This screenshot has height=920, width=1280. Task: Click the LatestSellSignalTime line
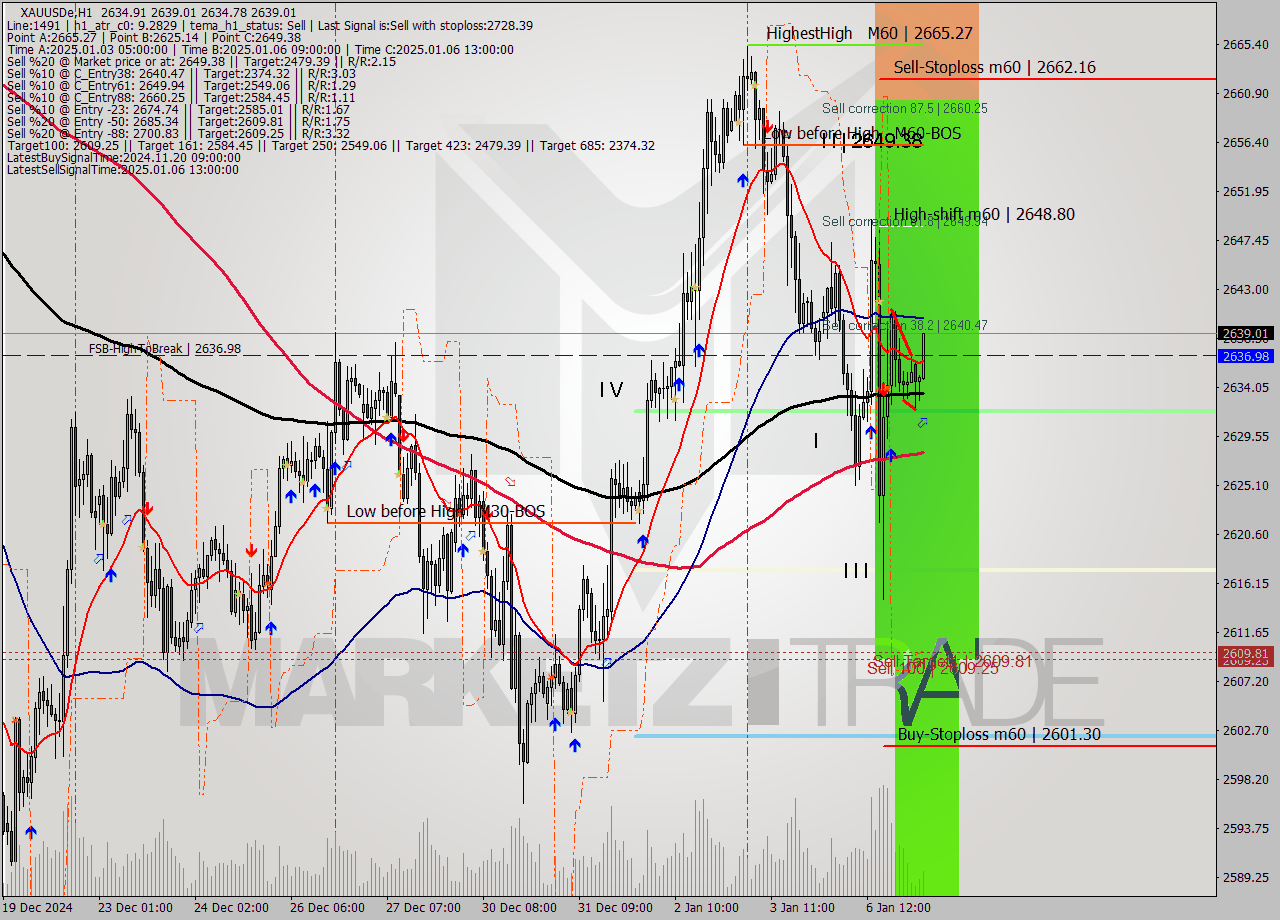(x=123, y=169)
